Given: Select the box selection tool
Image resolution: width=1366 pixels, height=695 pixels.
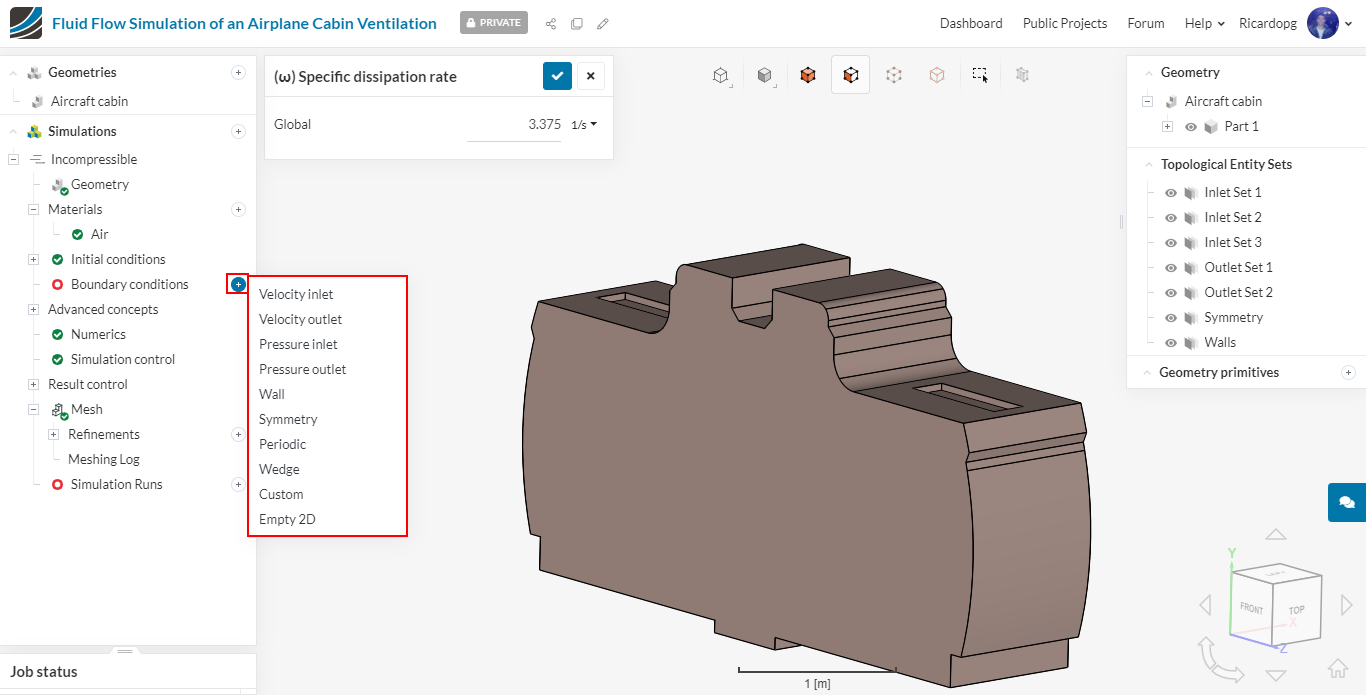Looking at the screenshot, I should 980,75.
